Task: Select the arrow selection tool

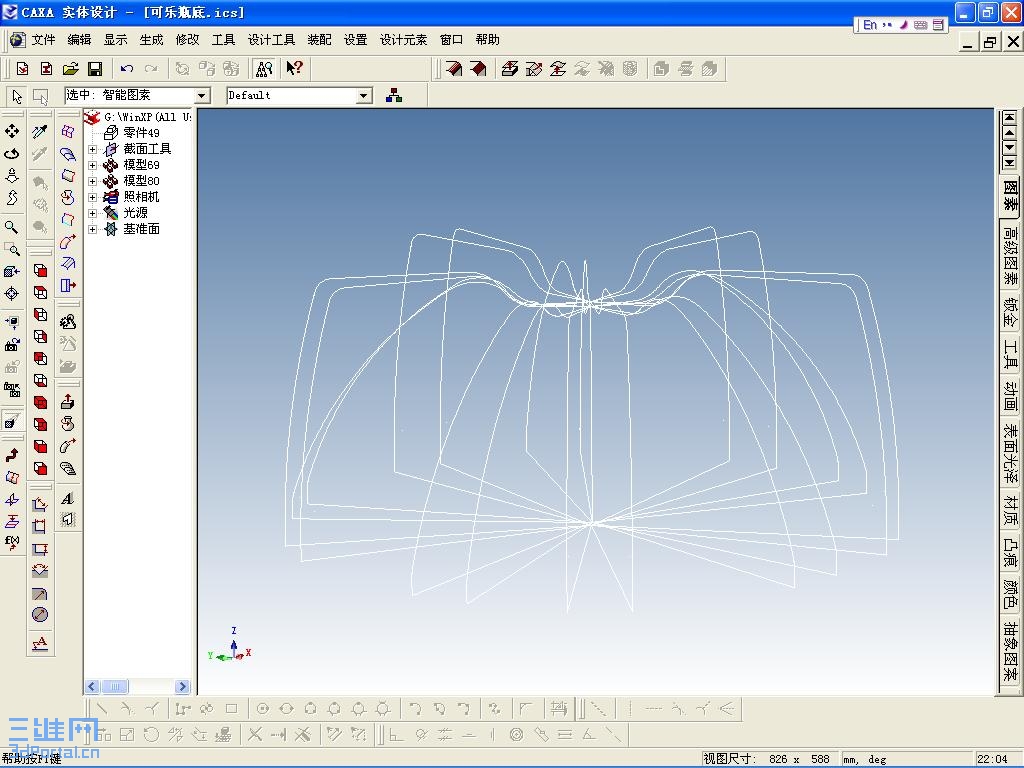Action: tap(17, 96)
